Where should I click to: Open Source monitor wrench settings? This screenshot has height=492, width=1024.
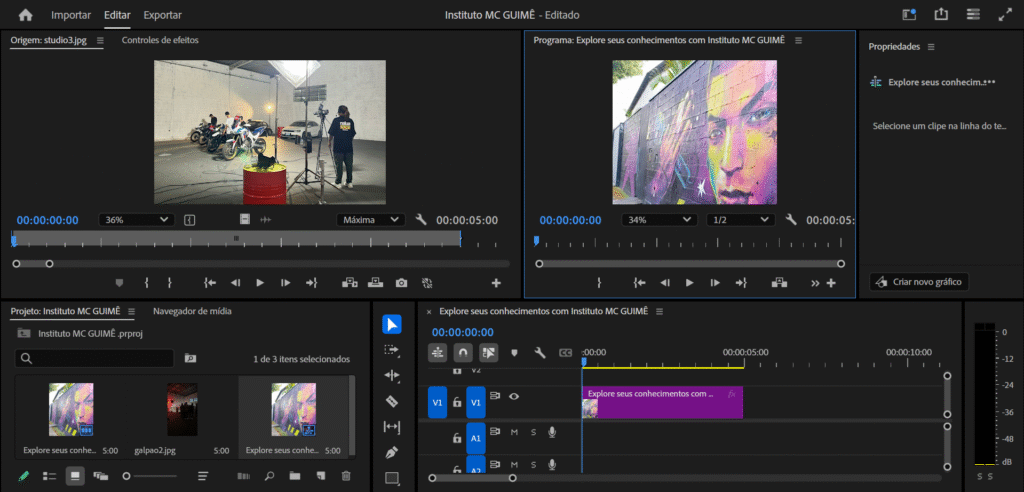pyautogui.click(x=421, y=220)
